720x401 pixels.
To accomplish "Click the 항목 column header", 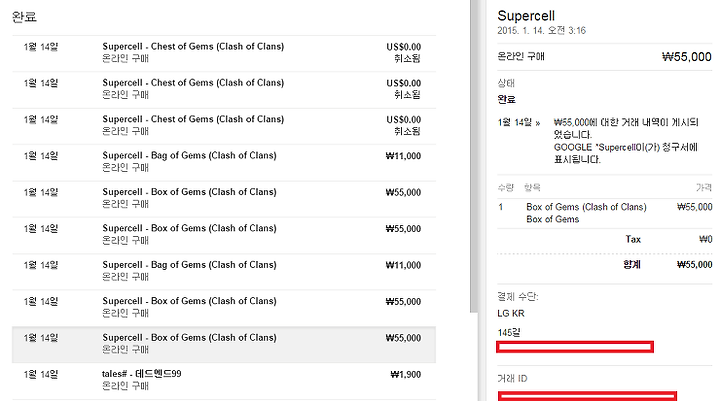I will click(x=532, y=187).
